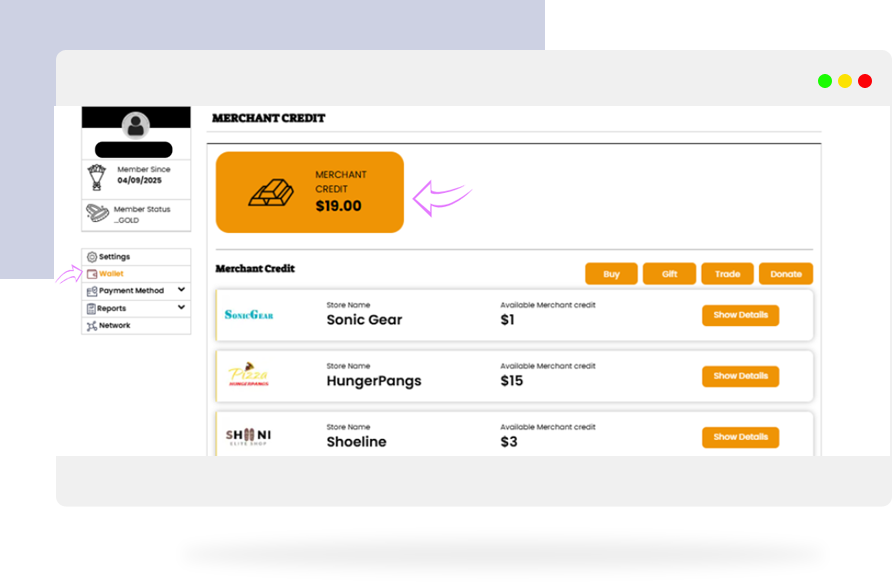Click the Pizza HungerPangs logo thumbnail
The image size is (892, 582).
coord(248,376)
